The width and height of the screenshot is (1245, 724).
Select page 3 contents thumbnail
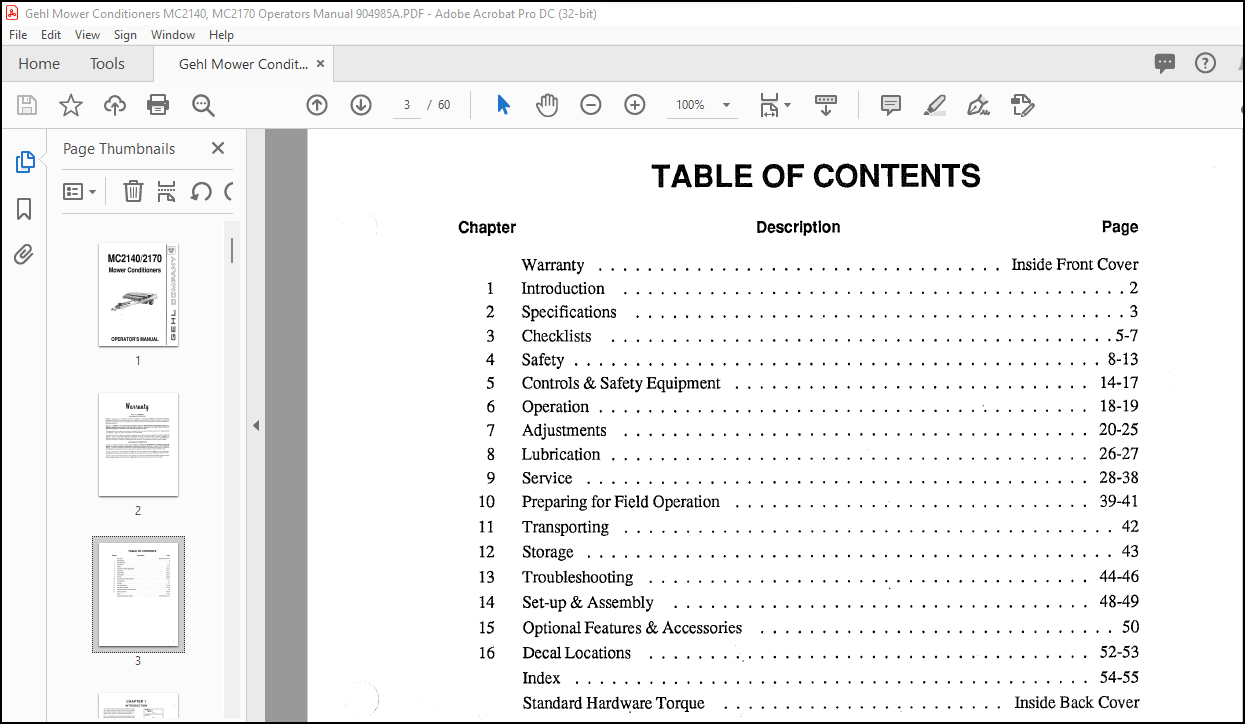[138, 595]
